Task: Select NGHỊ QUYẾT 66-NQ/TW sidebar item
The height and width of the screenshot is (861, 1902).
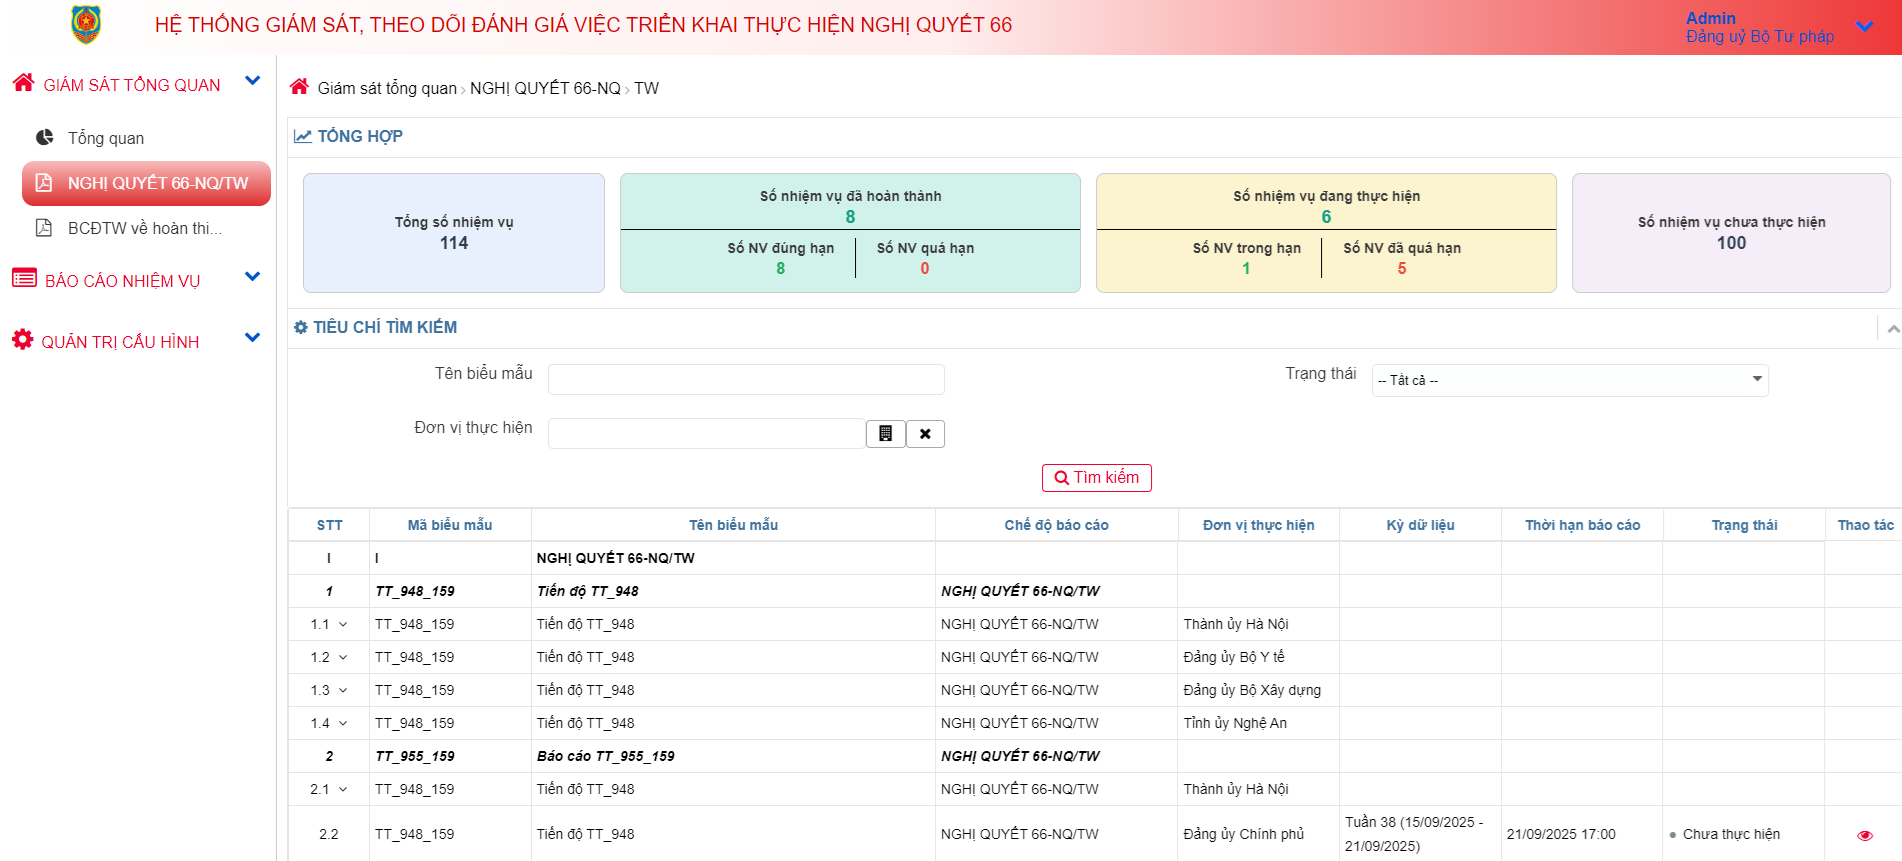Action: coord(146,183)
